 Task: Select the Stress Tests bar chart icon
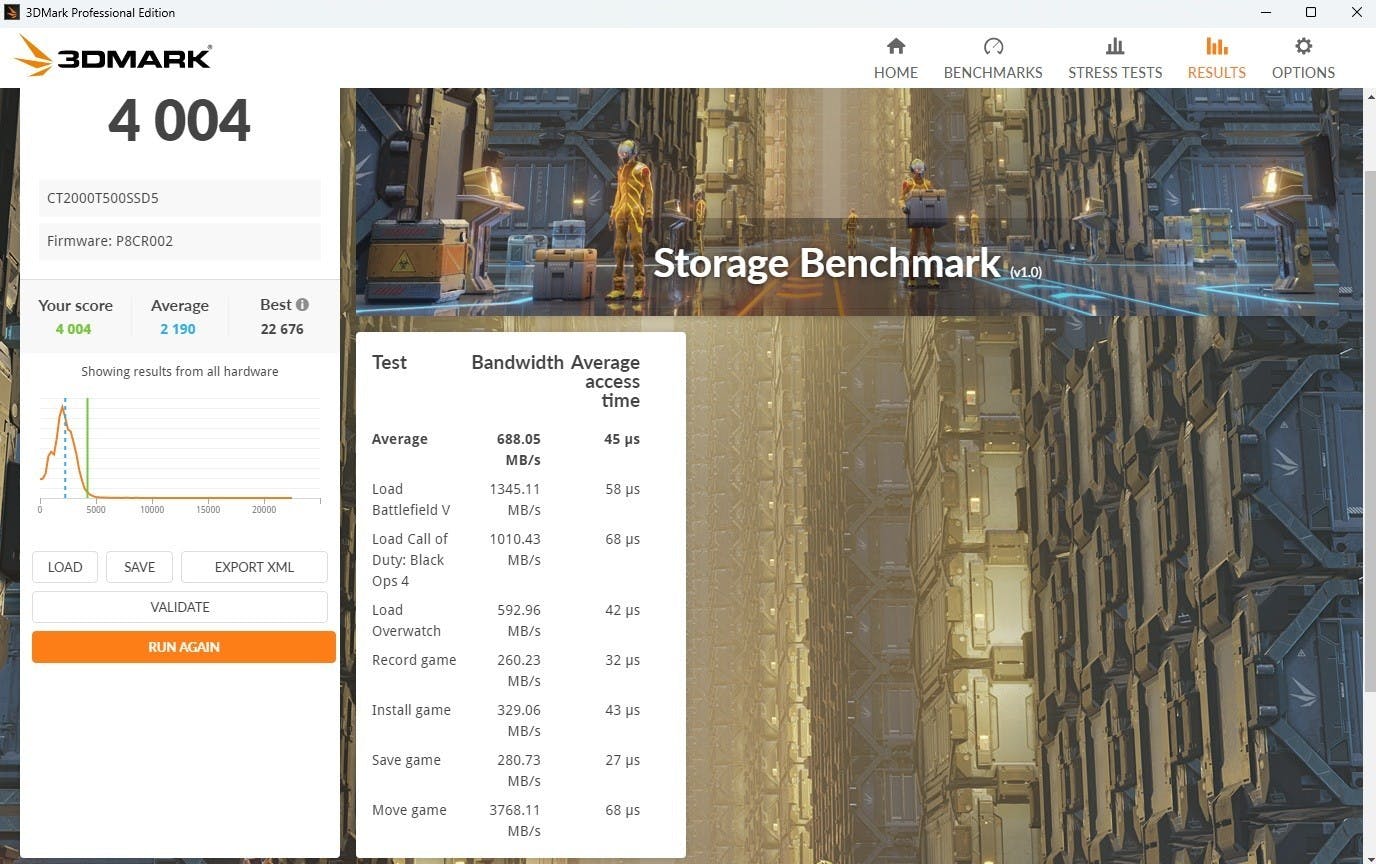pos(1114,46)
